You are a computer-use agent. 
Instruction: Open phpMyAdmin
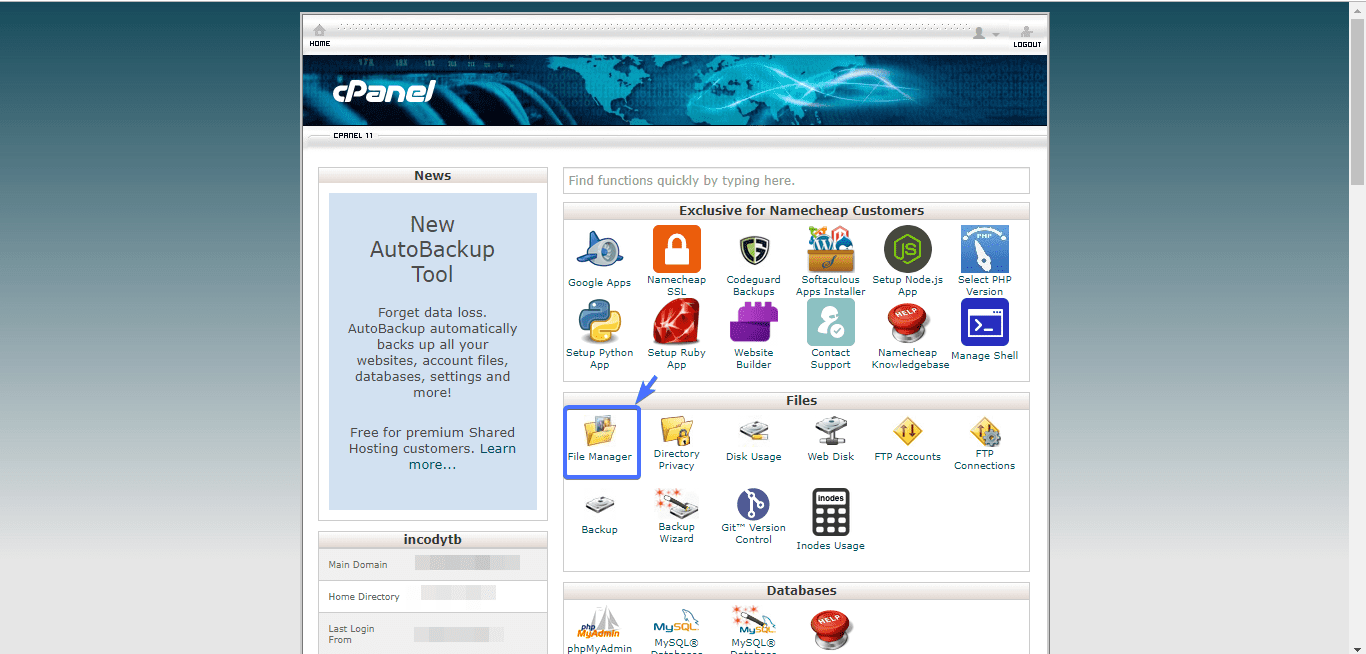(x=599, y=623)
